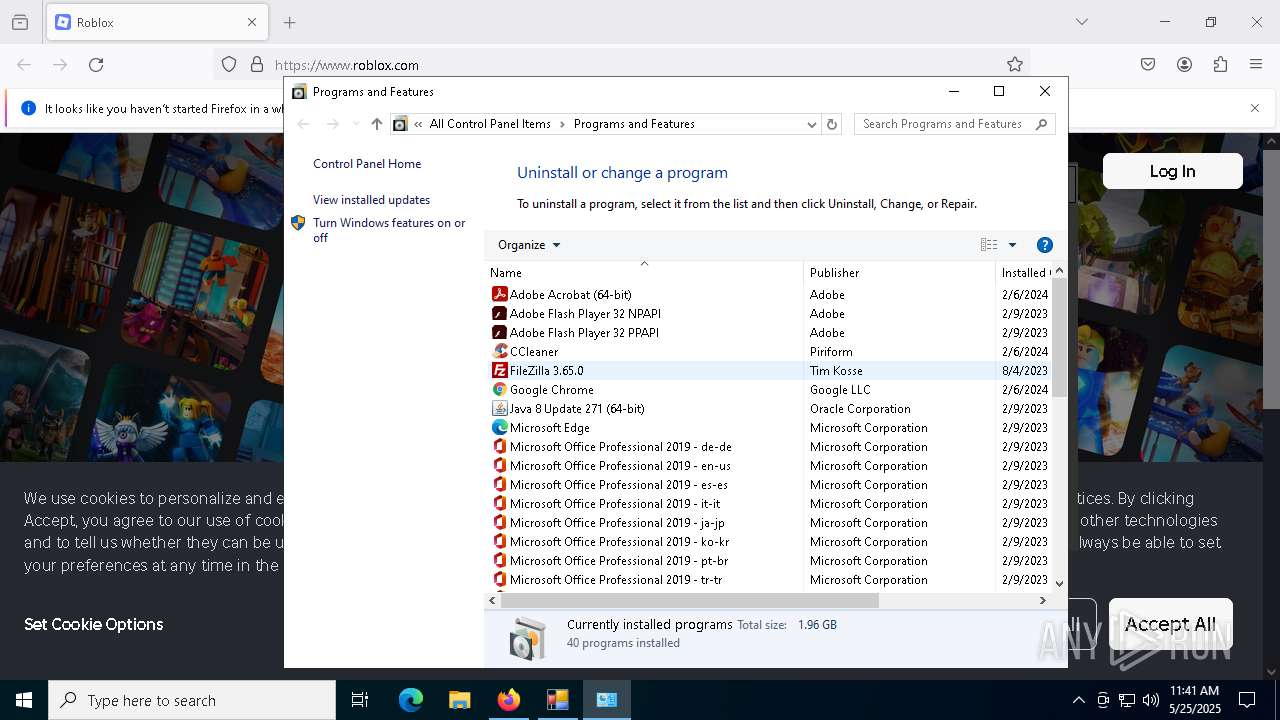Click the All Control Panel Items breadcrumb

[490, 124]
